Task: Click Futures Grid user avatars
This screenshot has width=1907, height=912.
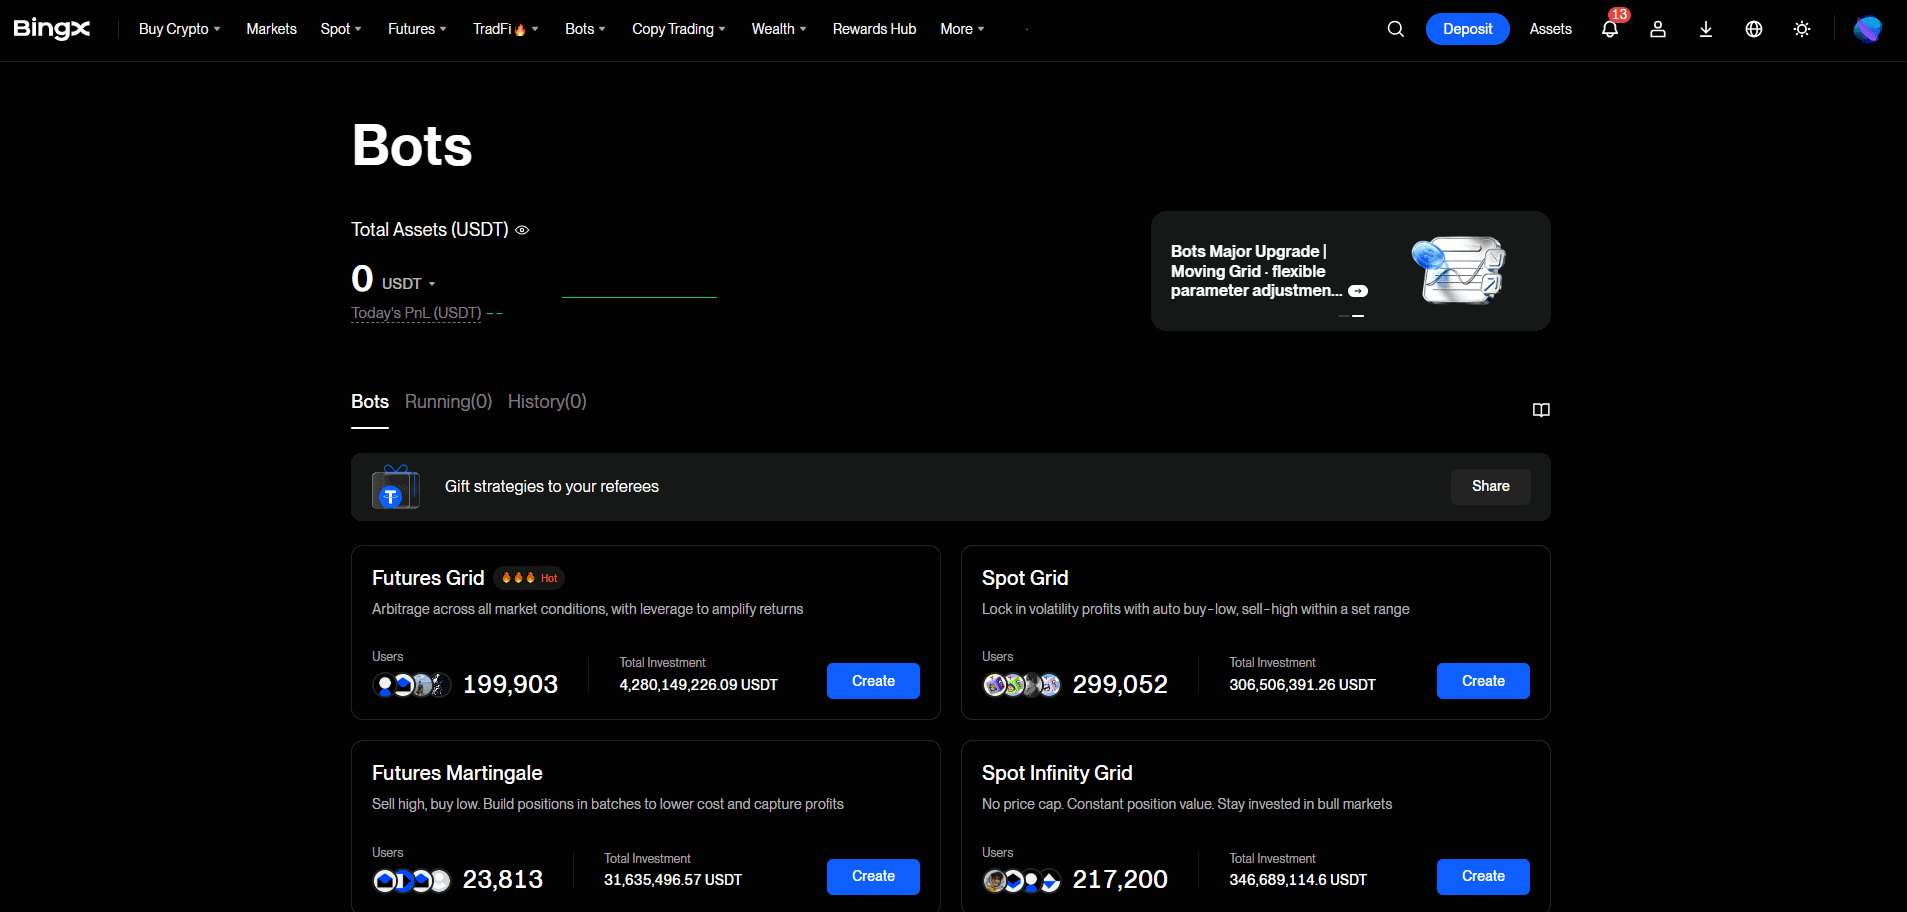Action: click(x=411, y=685)
